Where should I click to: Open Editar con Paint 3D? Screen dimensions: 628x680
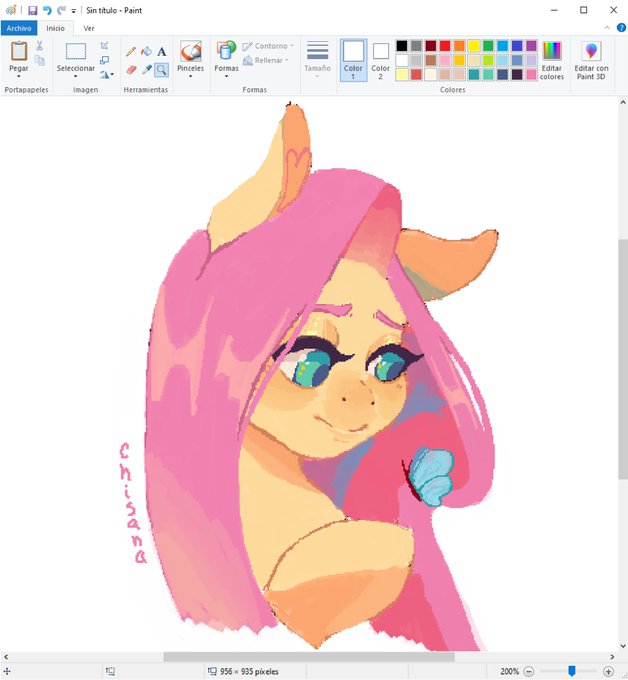(x=591, y=60)
